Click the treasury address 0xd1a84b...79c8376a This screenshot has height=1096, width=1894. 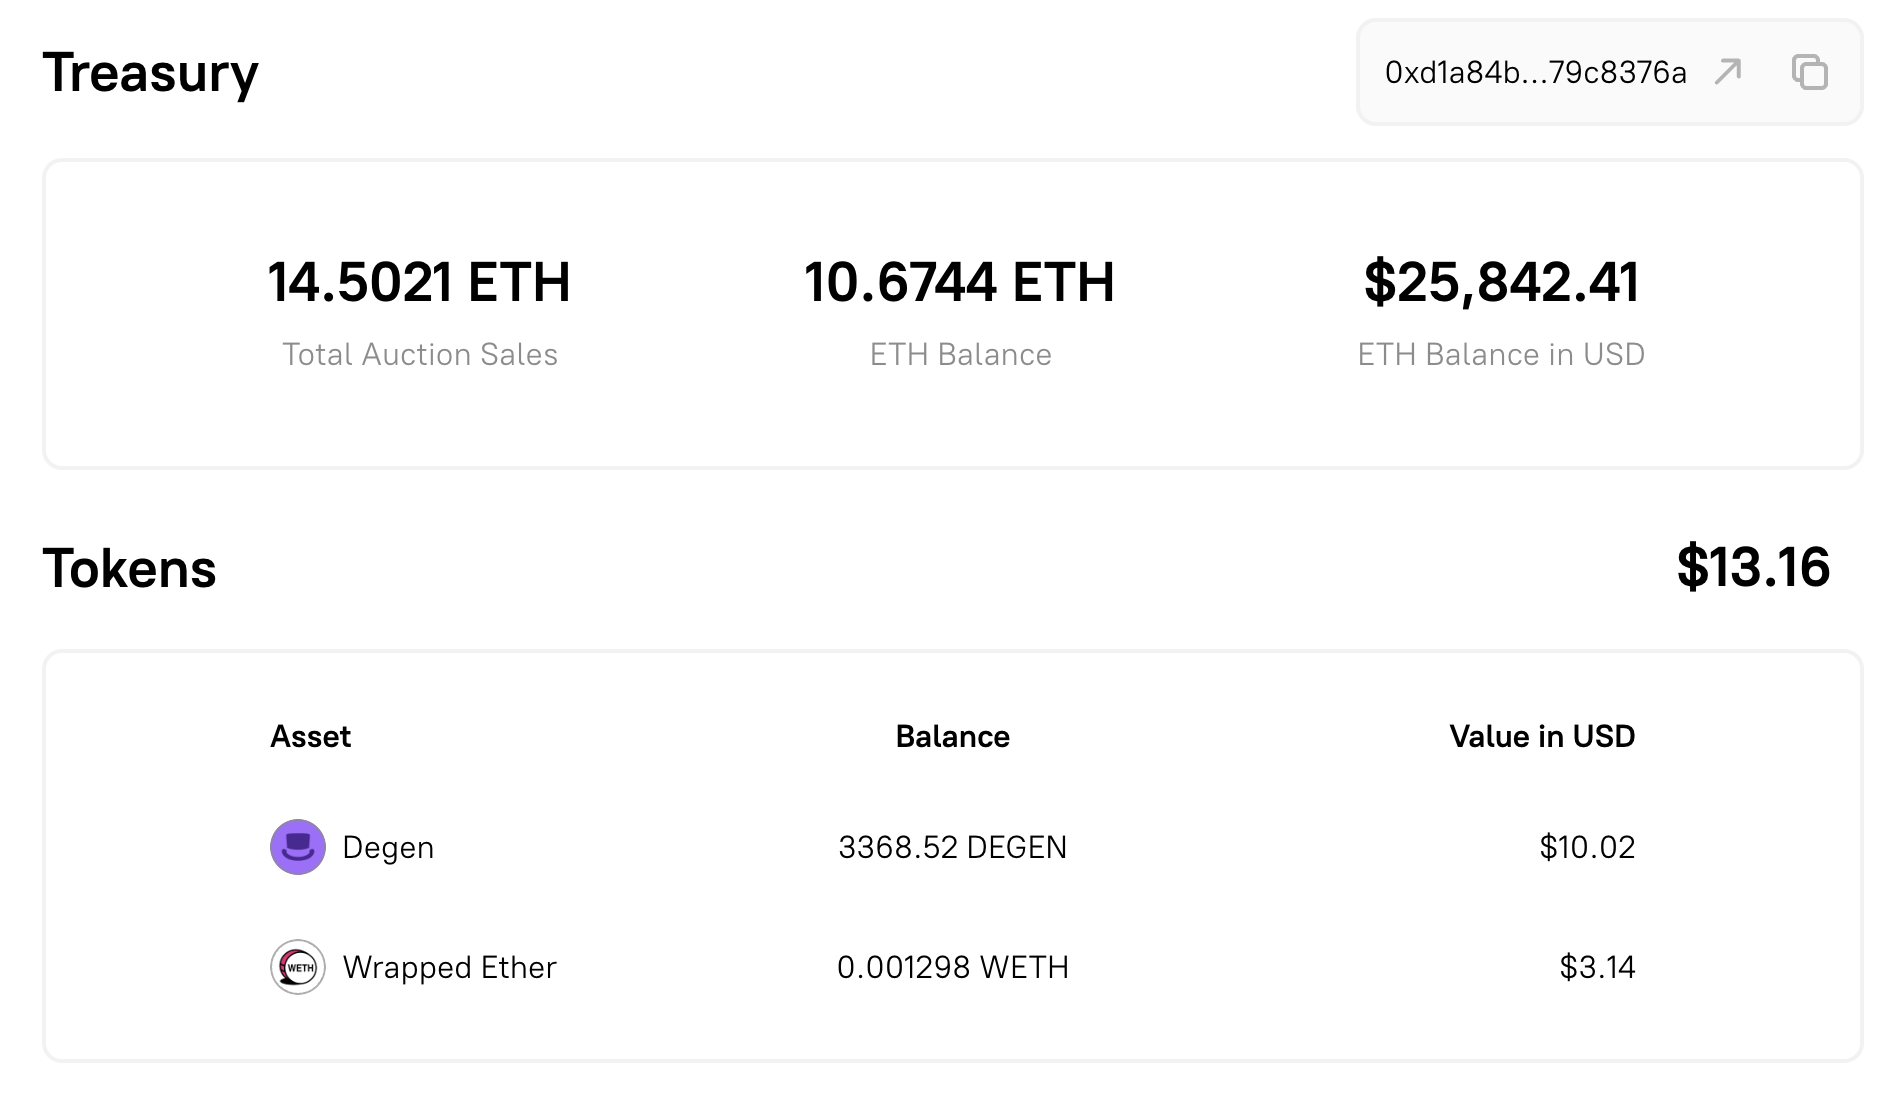1535,72
